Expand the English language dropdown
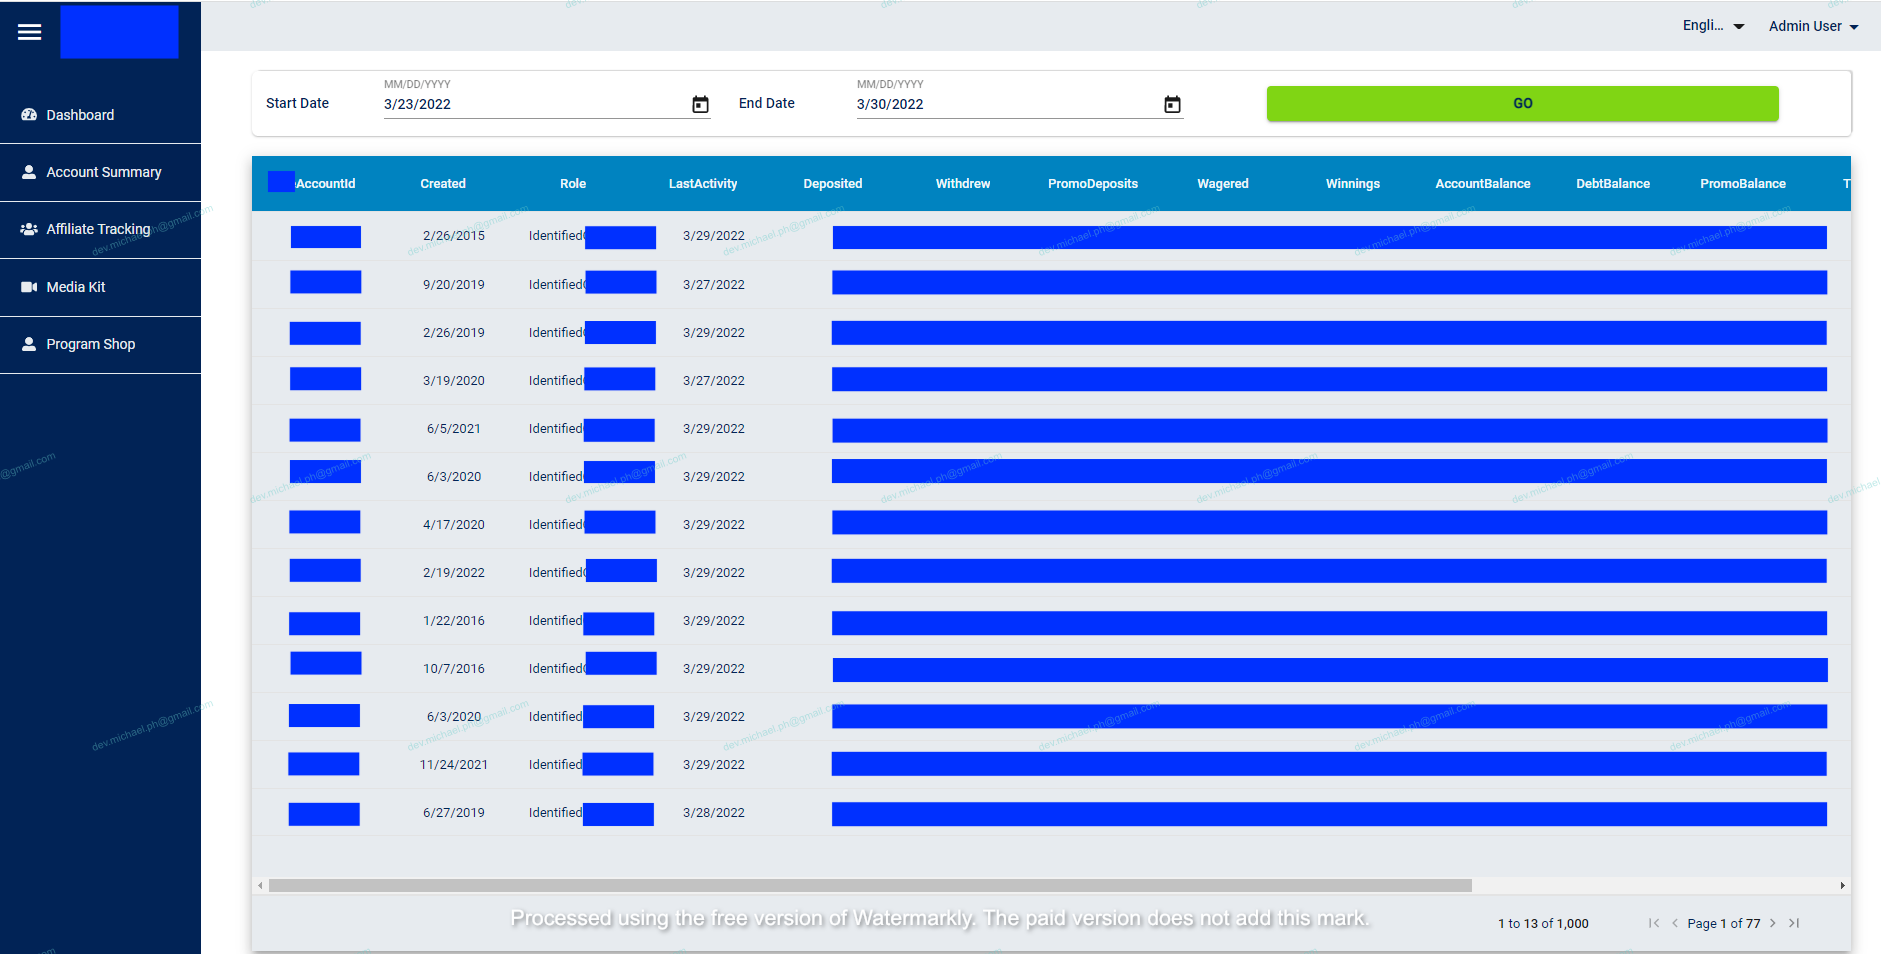This screenshot has width=1881, height=954. (1713, 26)
